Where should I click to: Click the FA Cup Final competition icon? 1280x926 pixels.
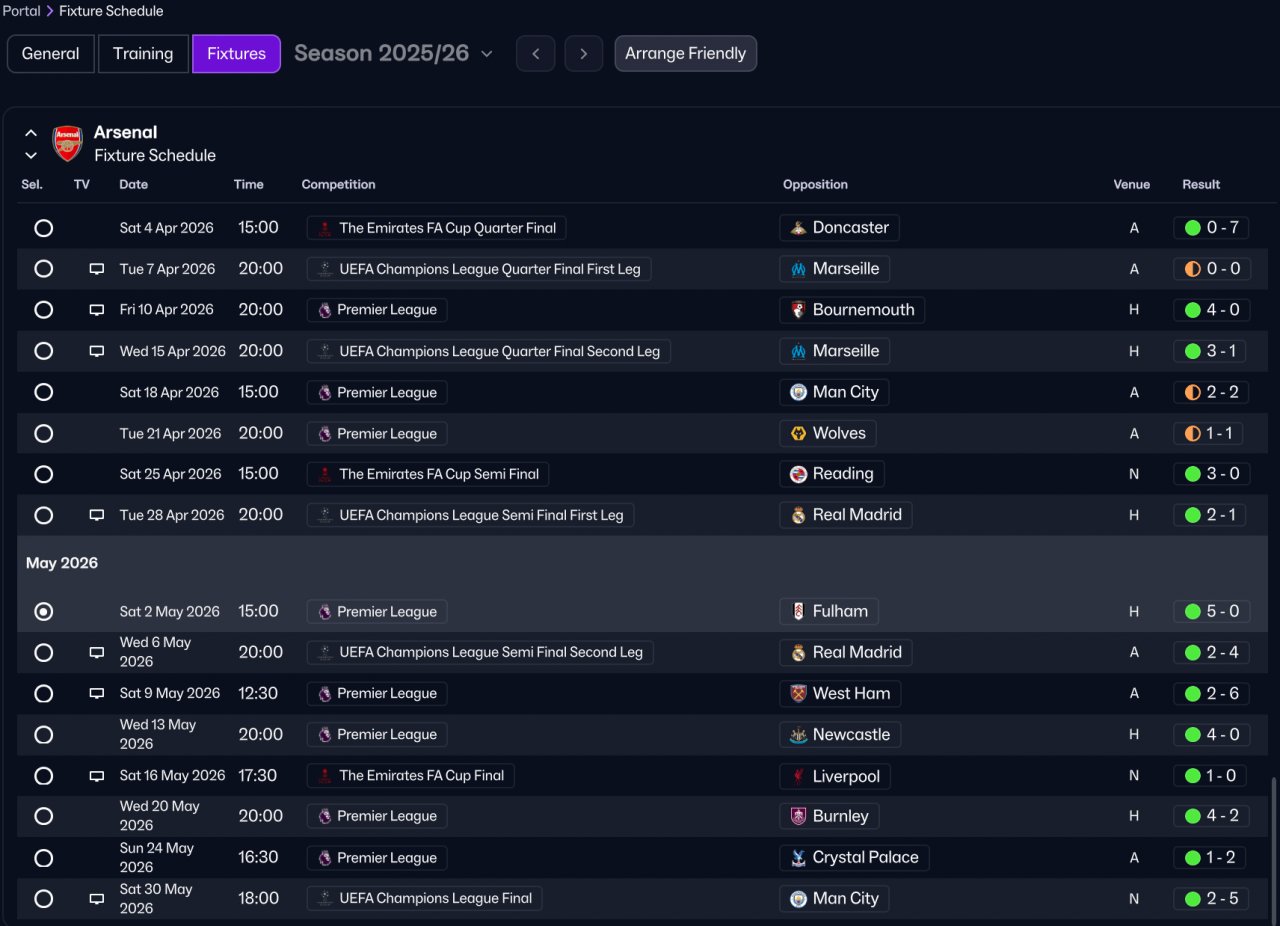coord(324,776)
